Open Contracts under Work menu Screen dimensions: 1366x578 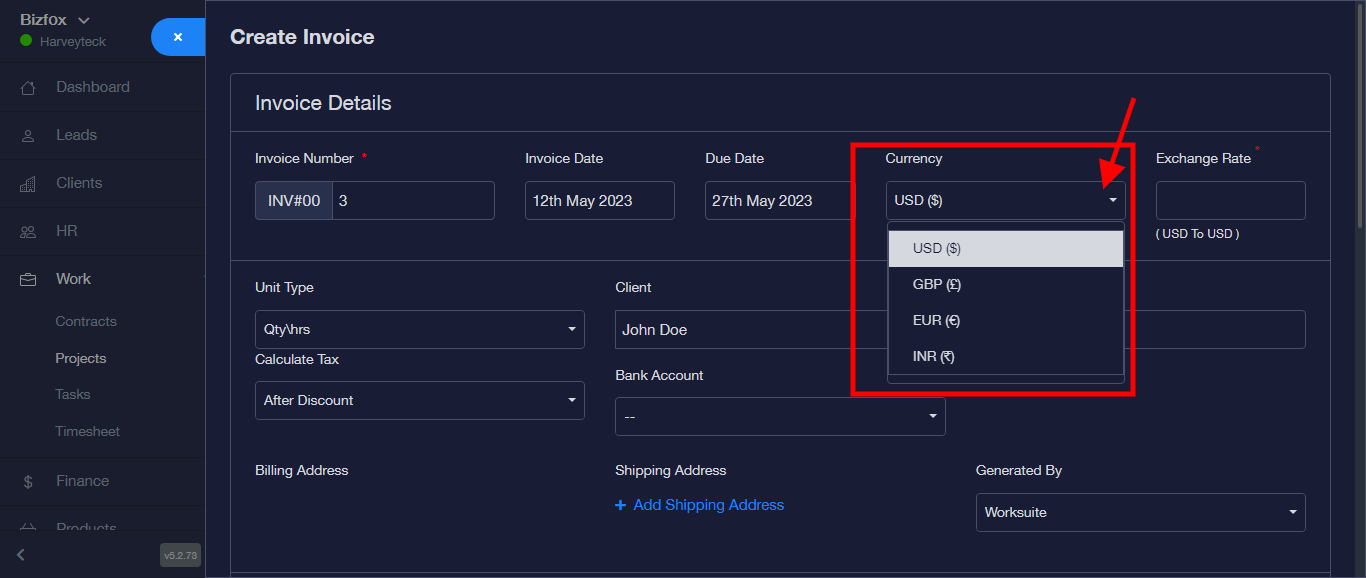[x=86, y=322]
